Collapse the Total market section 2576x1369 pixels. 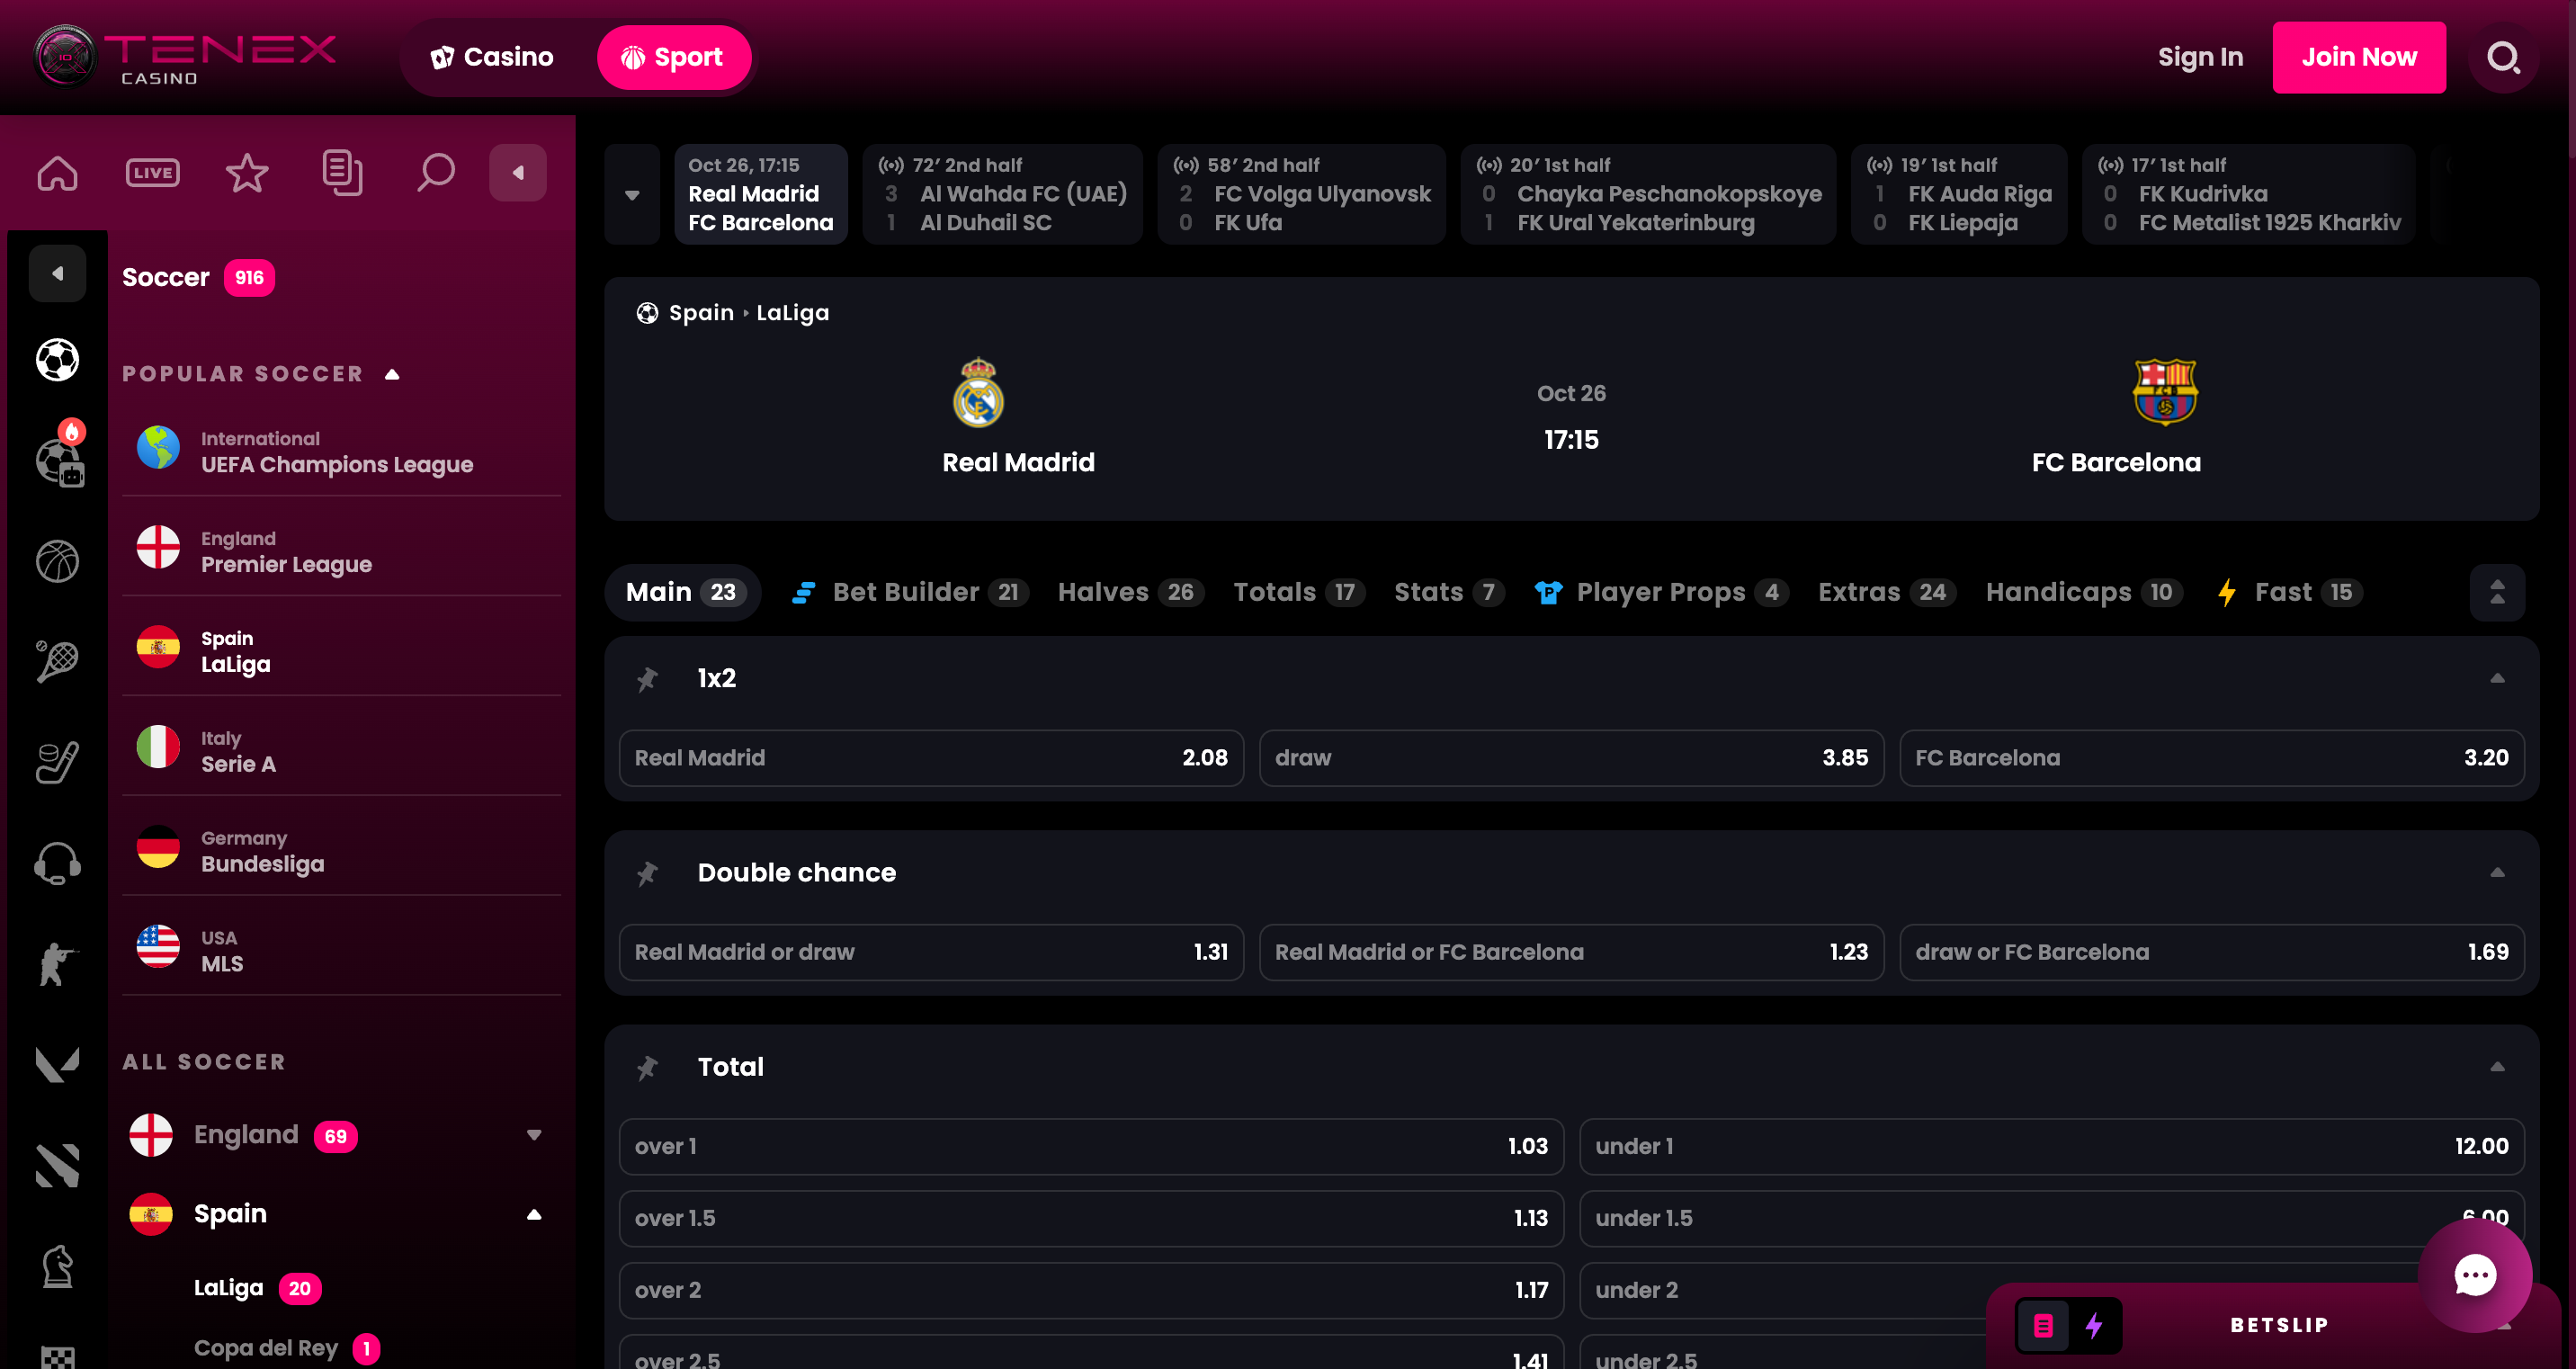pyautogui.click(x=2497, y=1066)
